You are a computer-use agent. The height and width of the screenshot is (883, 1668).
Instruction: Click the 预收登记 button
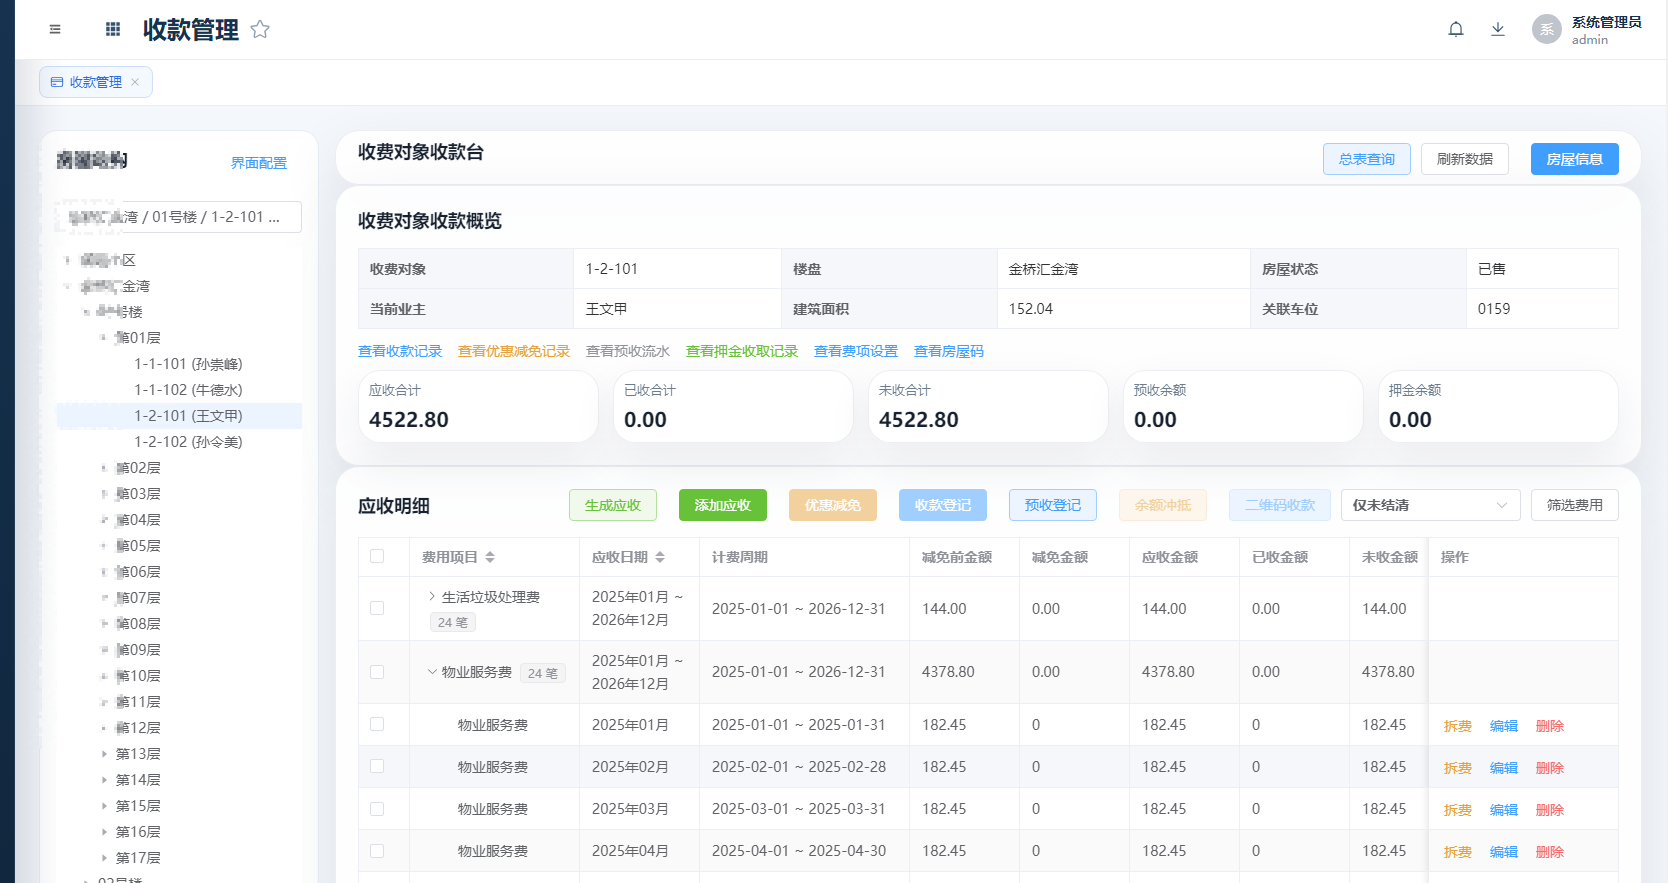tap(1053, 505)
